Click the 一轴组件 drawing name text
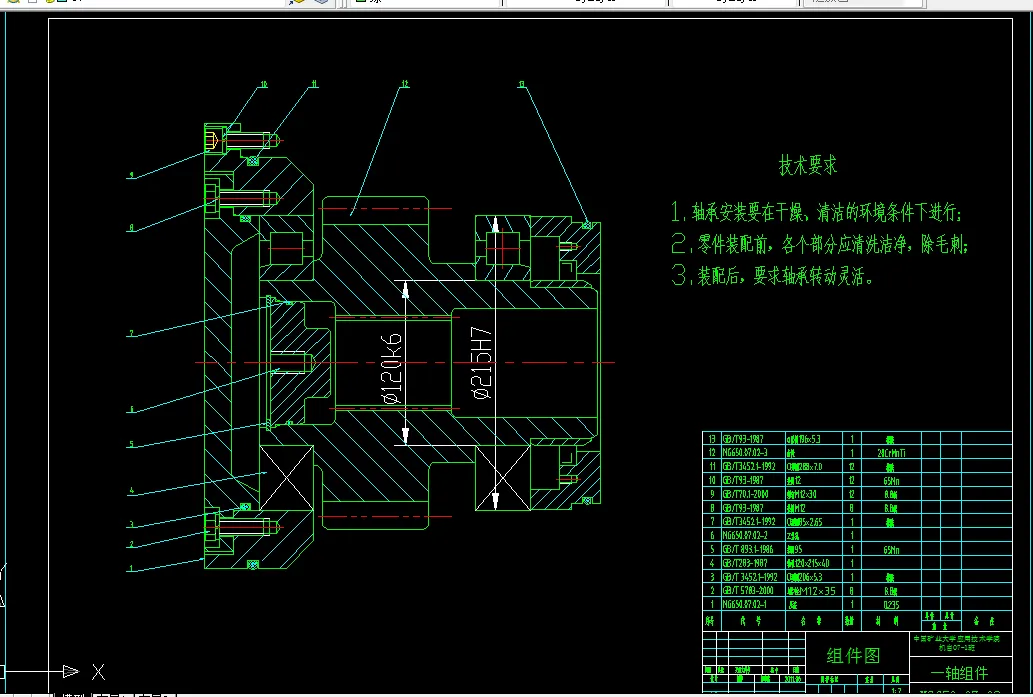Viewport: 1033px width, 697px height. [959, 673]
